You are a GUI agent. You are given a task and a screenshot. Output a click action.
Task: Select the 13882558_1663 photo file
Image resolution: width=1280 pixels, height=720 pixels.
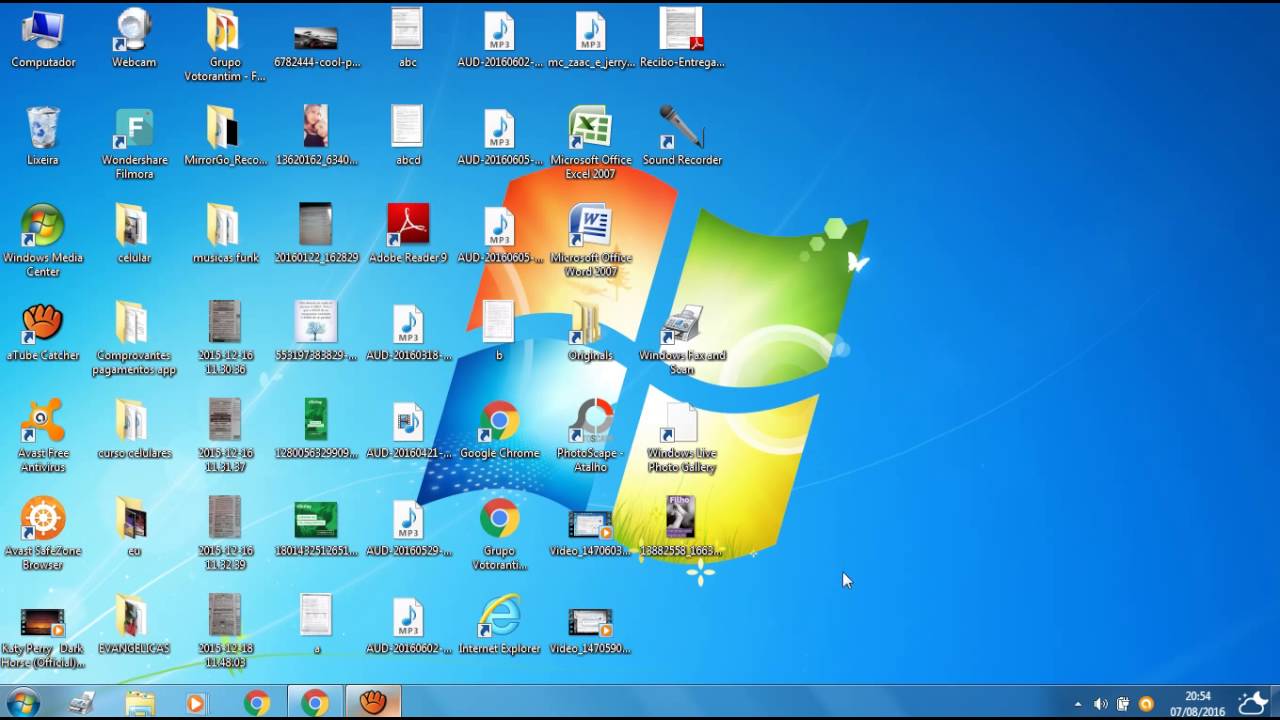682,526
